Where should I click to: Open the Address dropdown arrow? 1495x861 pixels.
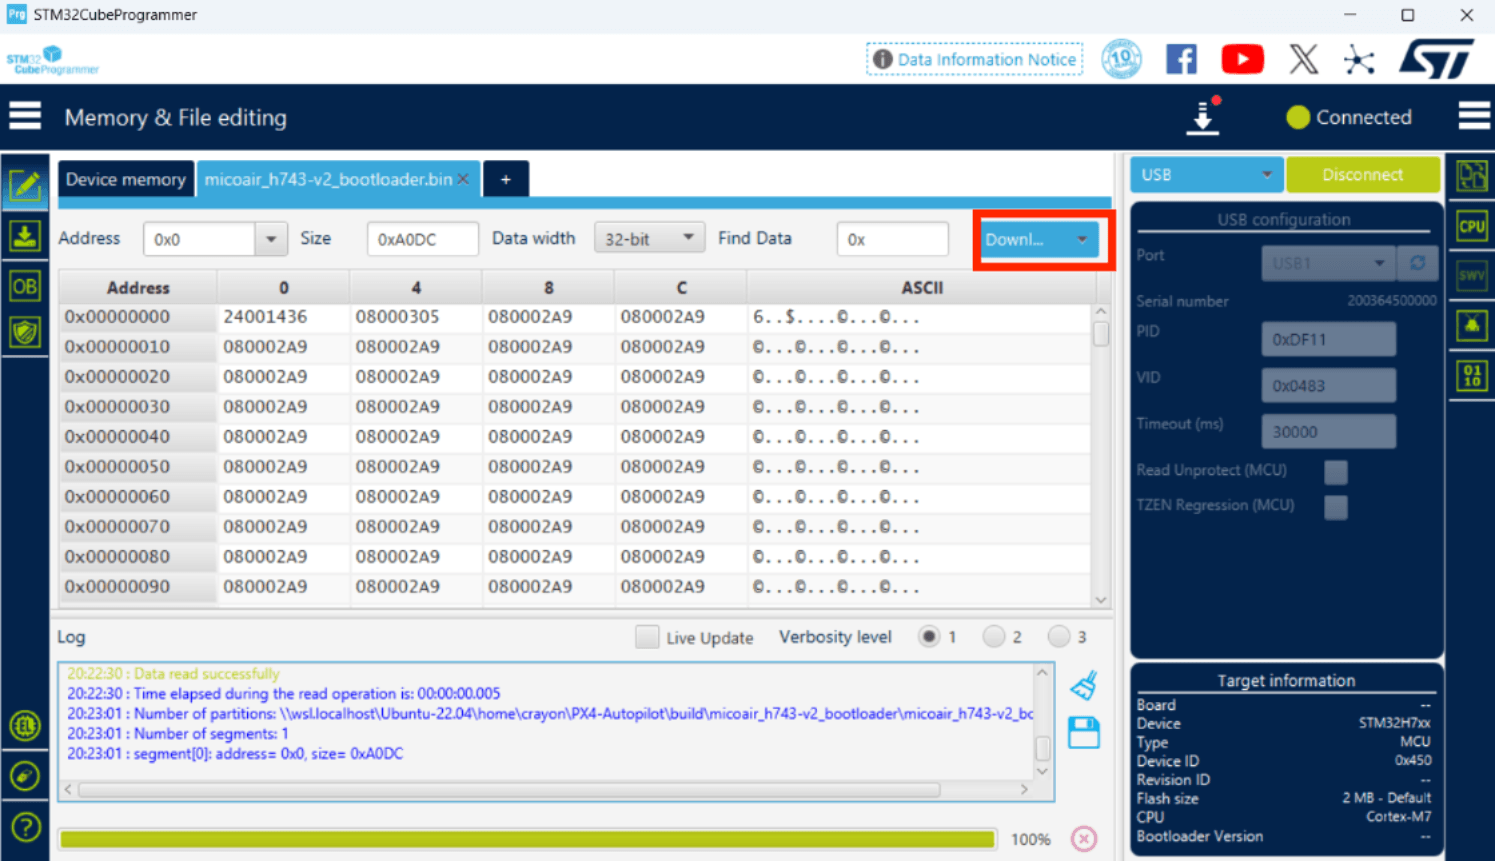(x=270, y=239)
